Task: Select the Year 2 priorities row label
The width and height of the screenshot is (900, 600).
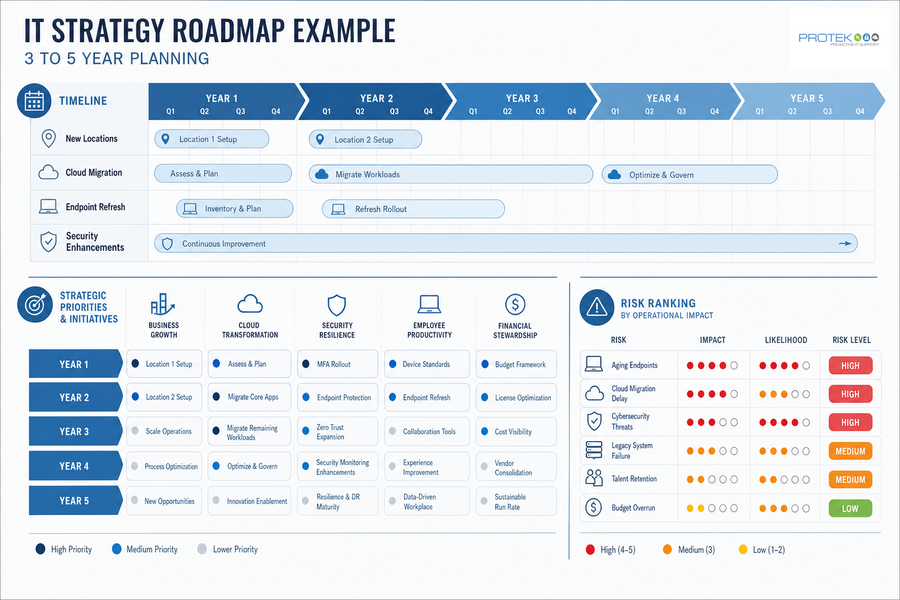Action: 76,397
